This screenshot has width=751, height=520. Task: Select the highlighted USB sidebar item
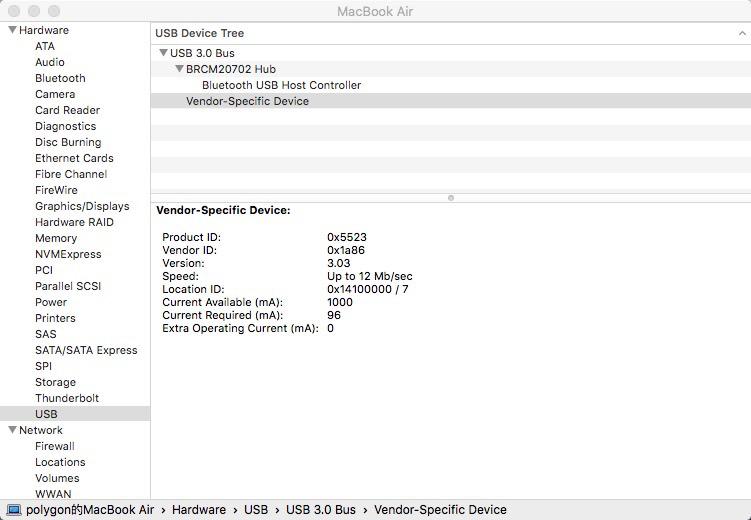(75, 414)
